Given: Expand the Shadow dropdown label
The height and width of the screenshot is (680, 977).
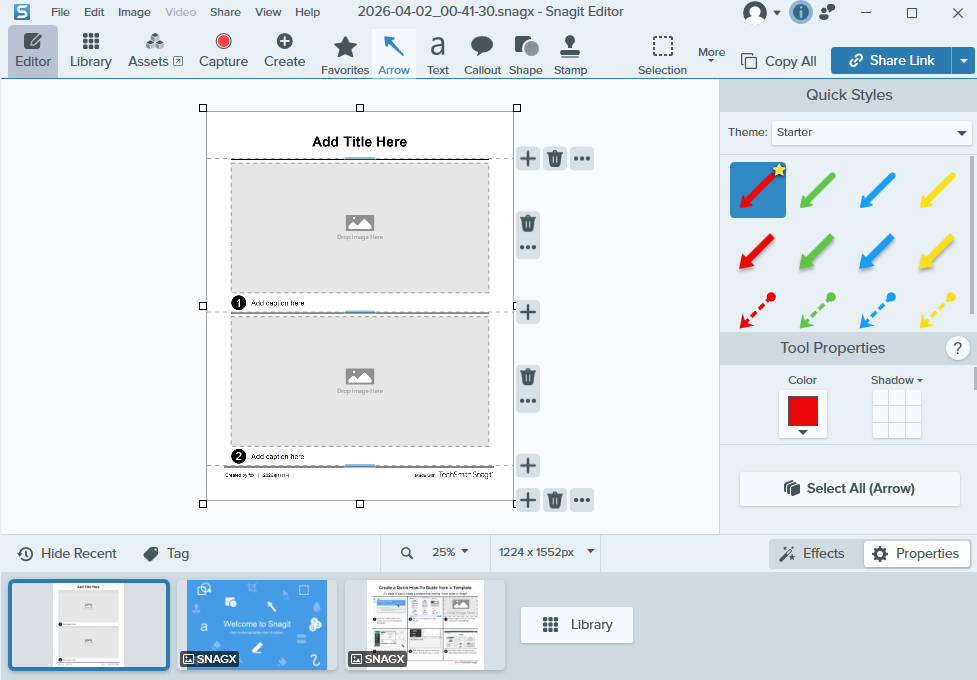Looking at the screenshot, I should 896,380.
